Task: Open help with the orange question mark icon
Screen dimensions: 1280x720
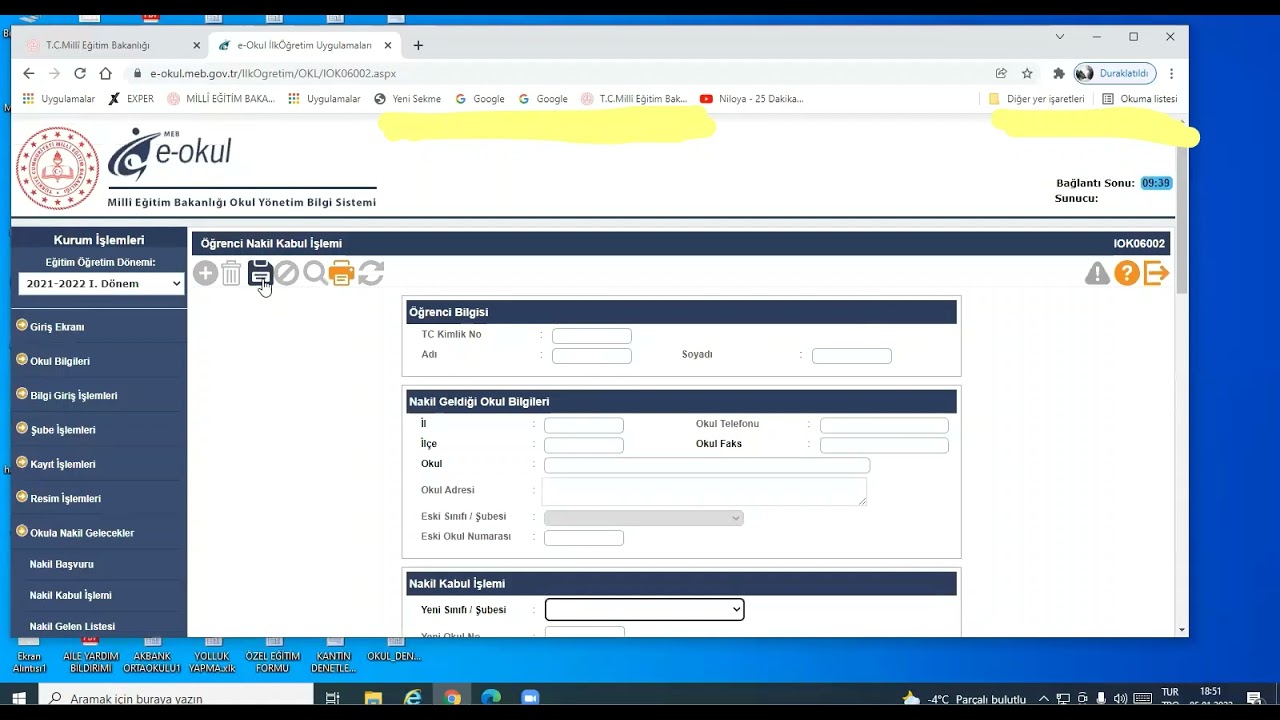Action: click(x=1127, y=273)
